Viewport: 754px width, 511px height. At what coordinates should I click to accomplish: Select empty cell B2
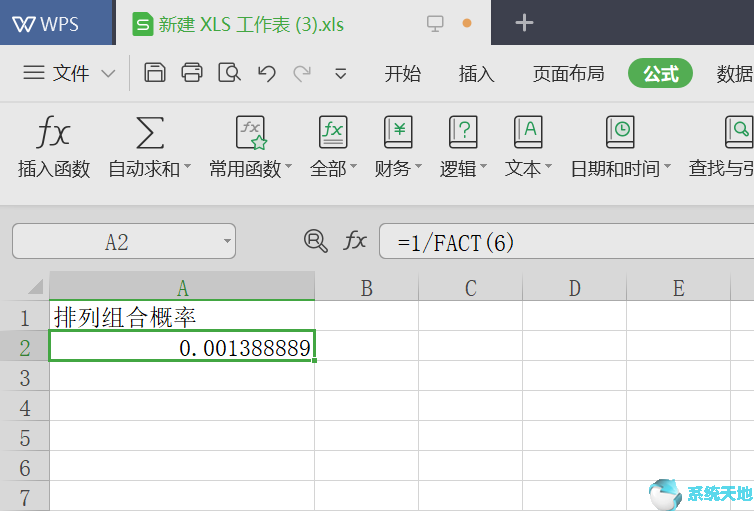pyautogui.click(x=367, y=346)
